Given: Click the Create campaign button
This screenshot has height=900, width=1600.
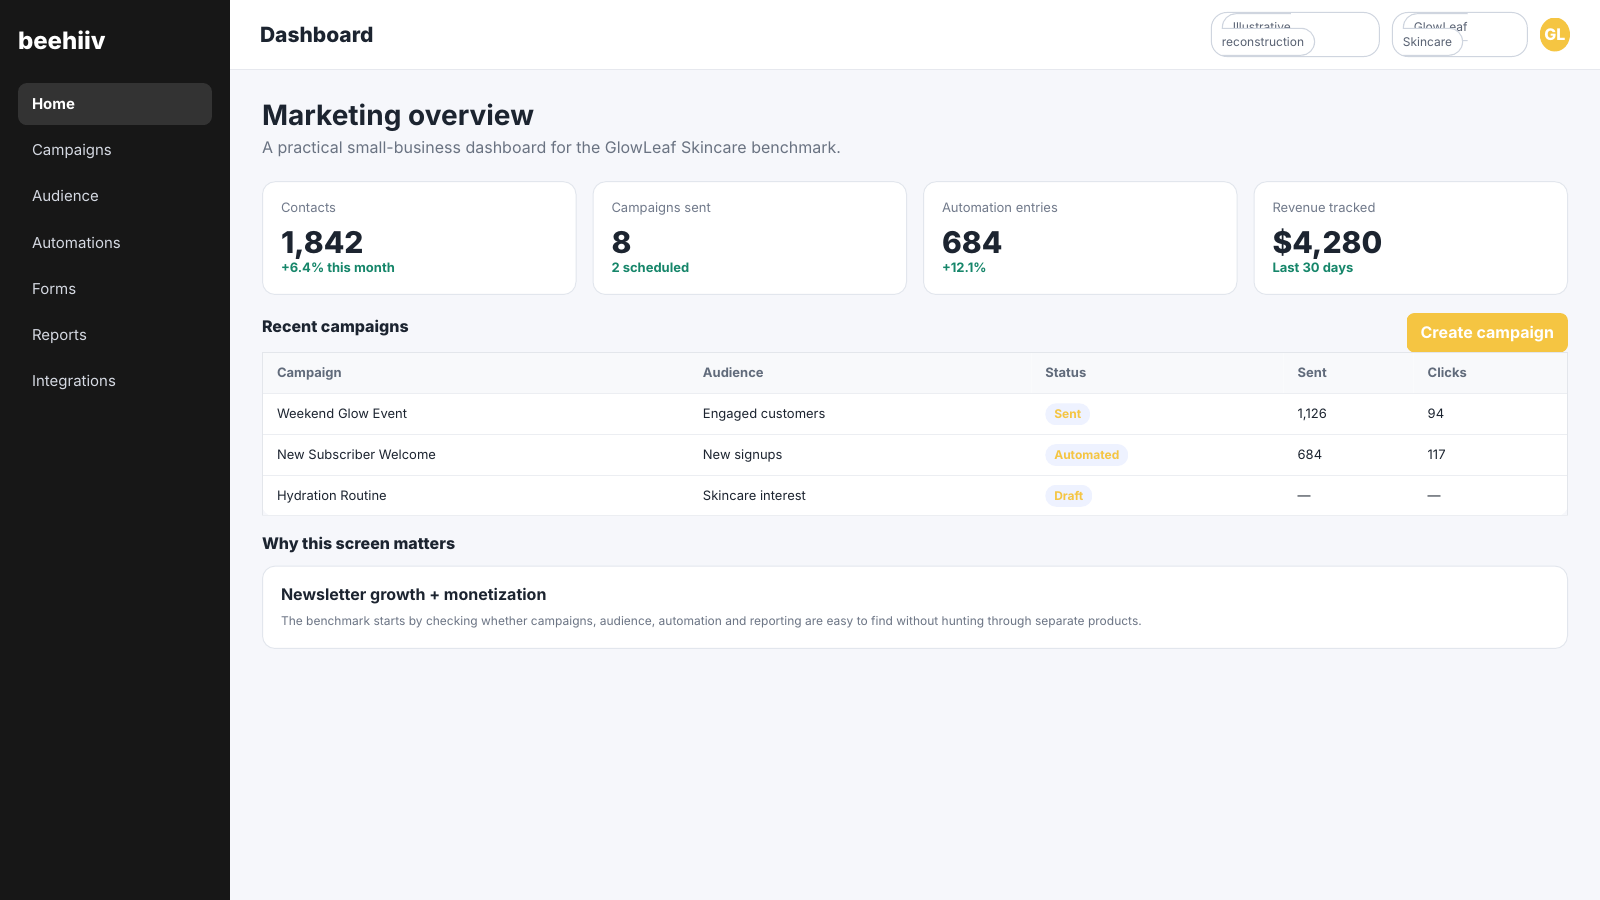Looking at the screenshot, I should click(1487, 333).
